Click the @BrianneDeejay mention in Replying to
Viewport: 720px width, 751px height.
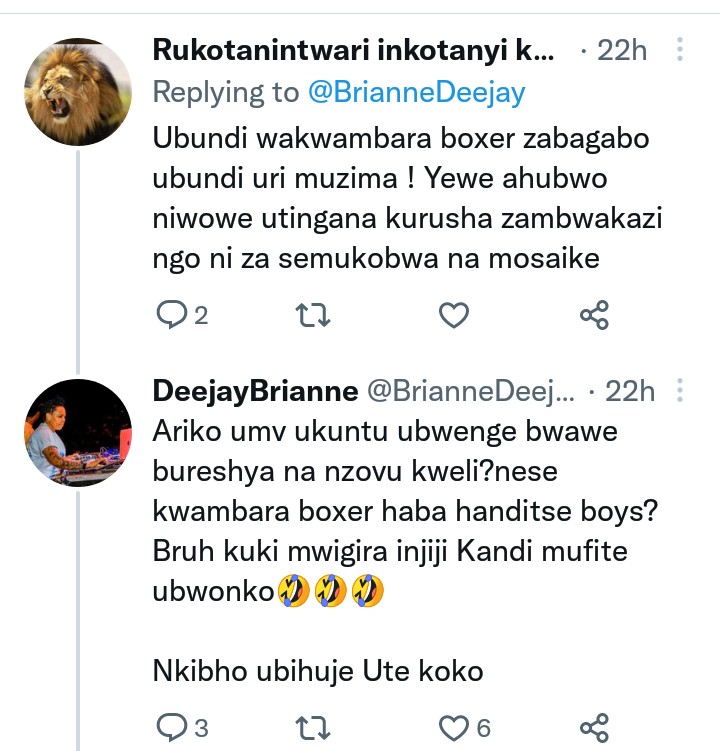coord(416,92)
